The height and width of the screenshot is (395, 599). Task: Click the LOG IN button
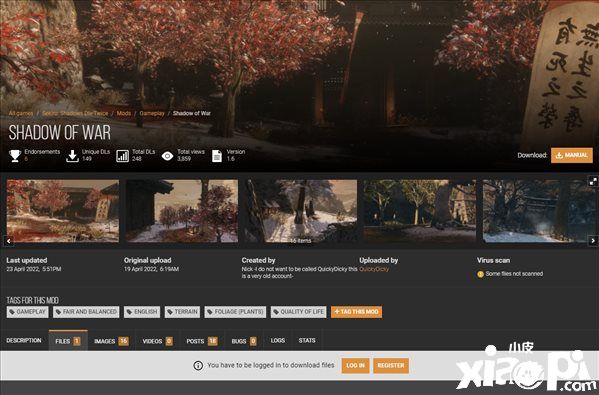(x=355, y=366)
